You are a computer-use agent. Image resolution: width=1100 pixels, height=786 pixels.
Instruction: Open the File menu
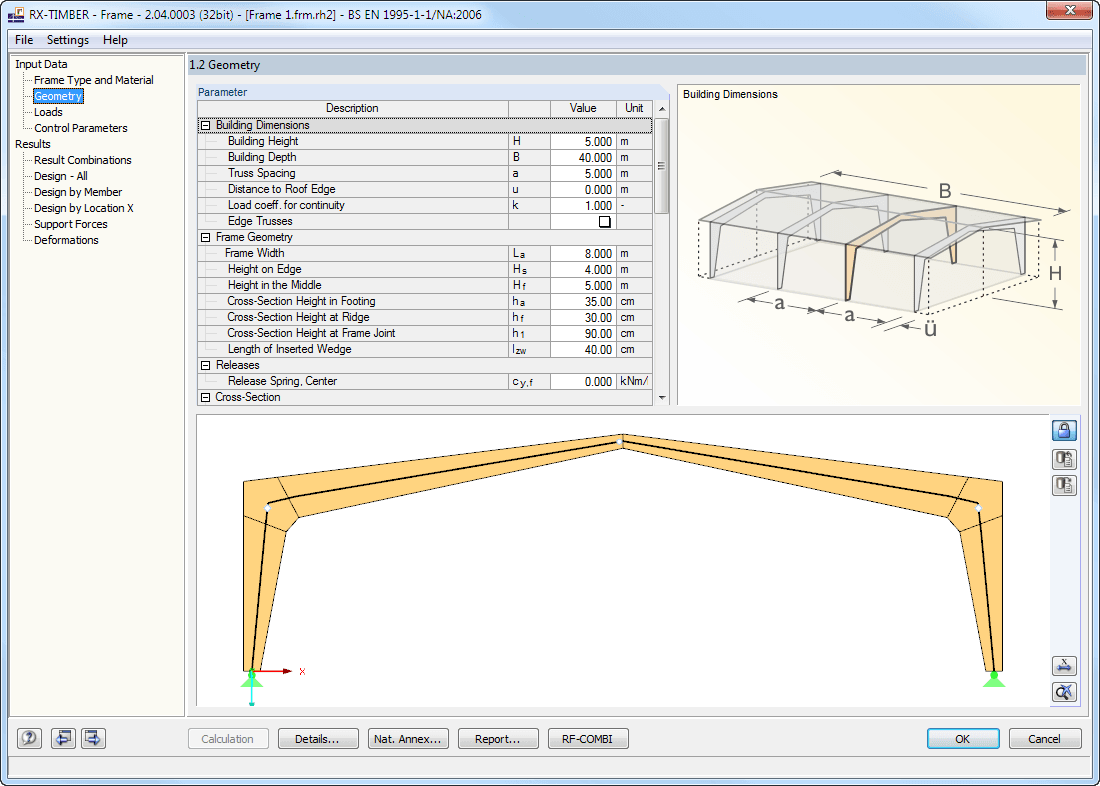24,40
